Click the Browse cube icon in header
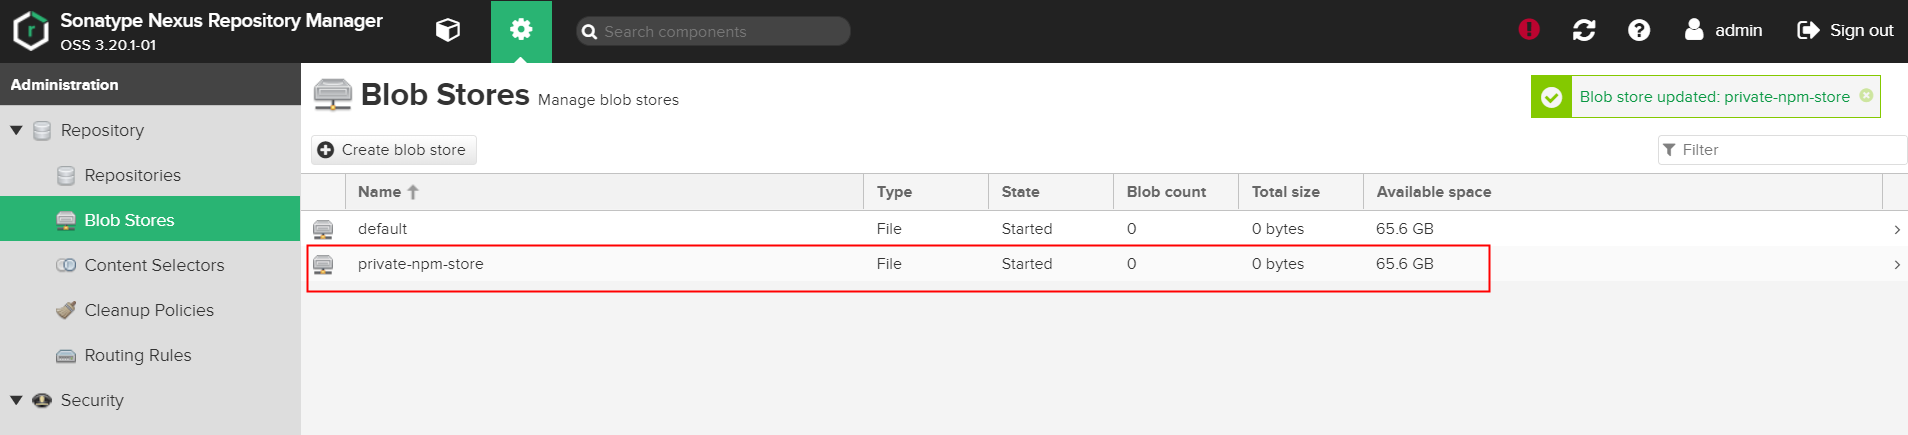 (x=448, y=31)
